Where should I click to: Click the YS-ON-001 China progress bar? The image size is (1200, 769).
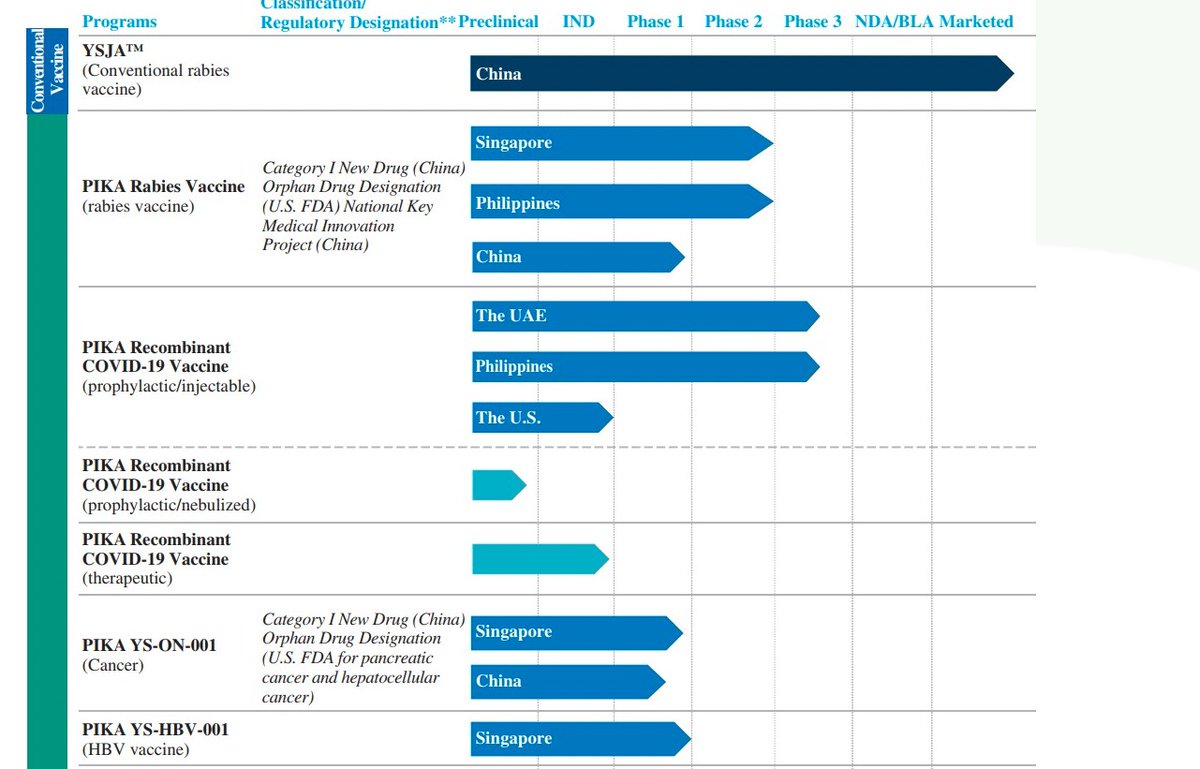point(568,681)
